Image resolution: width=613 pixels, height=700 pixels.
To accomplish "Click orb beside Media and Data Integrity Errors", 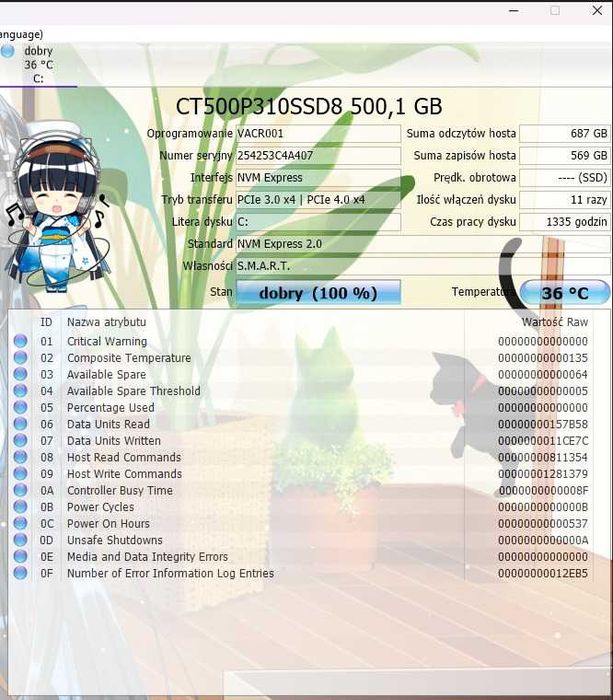I will tap(20, 556).
